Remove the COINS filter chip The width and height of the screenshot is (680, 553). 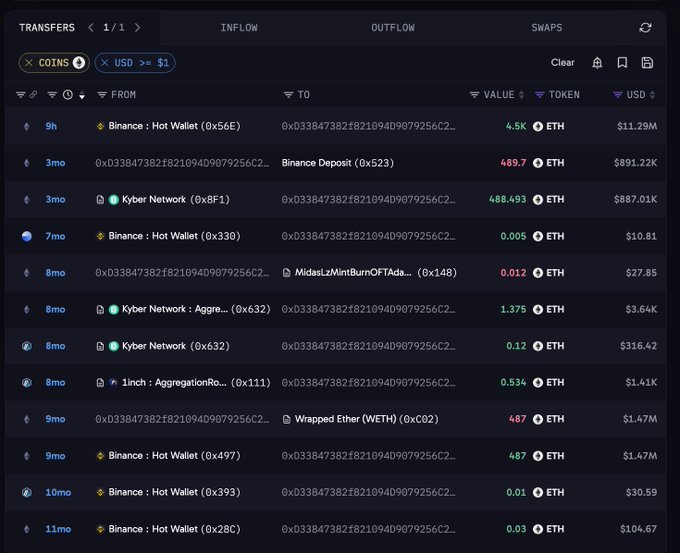coord(29,63)
